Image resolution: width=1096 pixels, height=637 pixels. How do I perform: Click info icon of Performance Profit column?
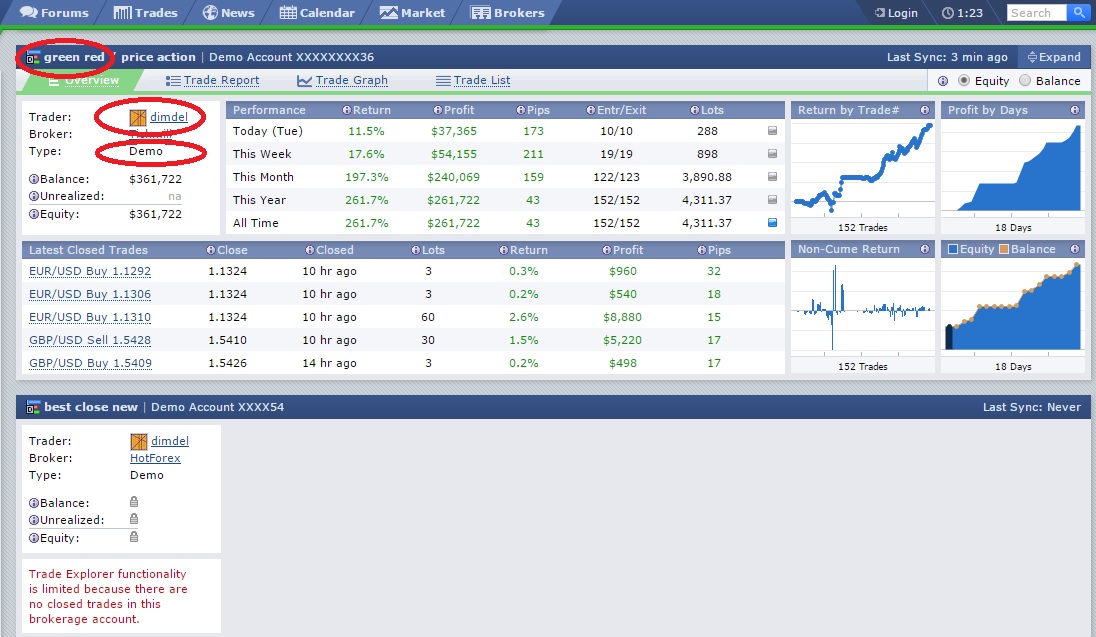click(x=438, y=110)
